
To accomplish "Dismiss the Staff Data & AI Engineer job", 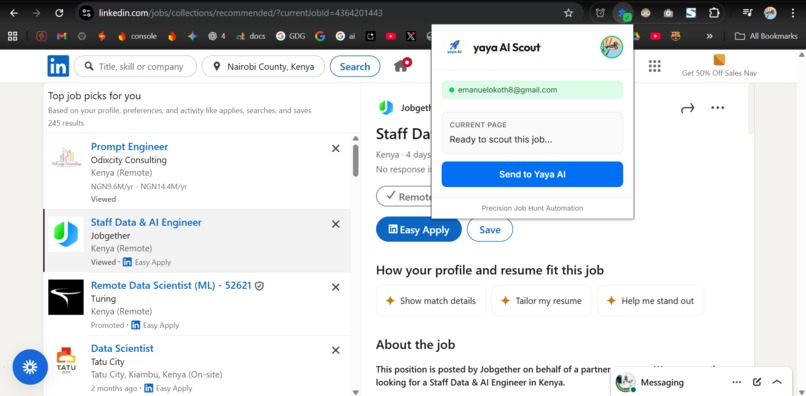I will 336,224.
